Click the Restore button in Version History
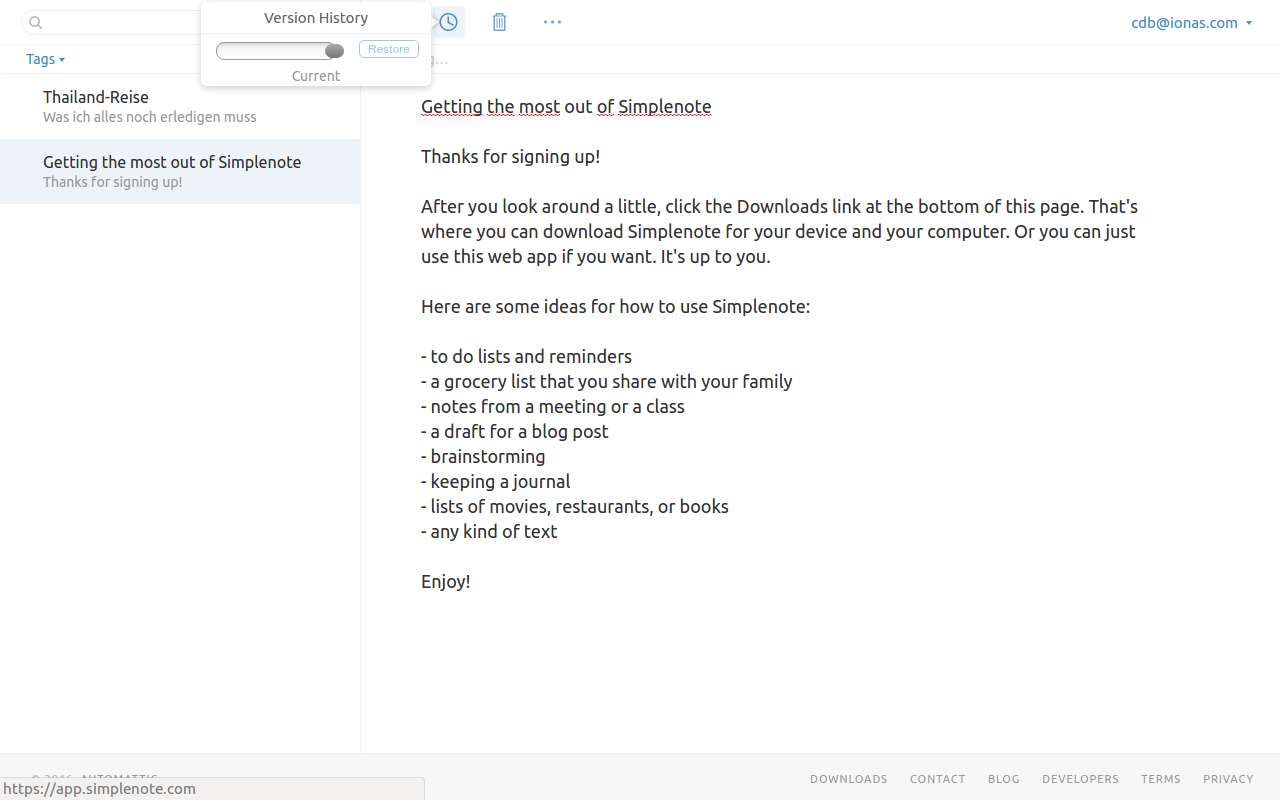The height and width of the screenshot is (800, 1280). pyautogui.click(x=389, y=49)
